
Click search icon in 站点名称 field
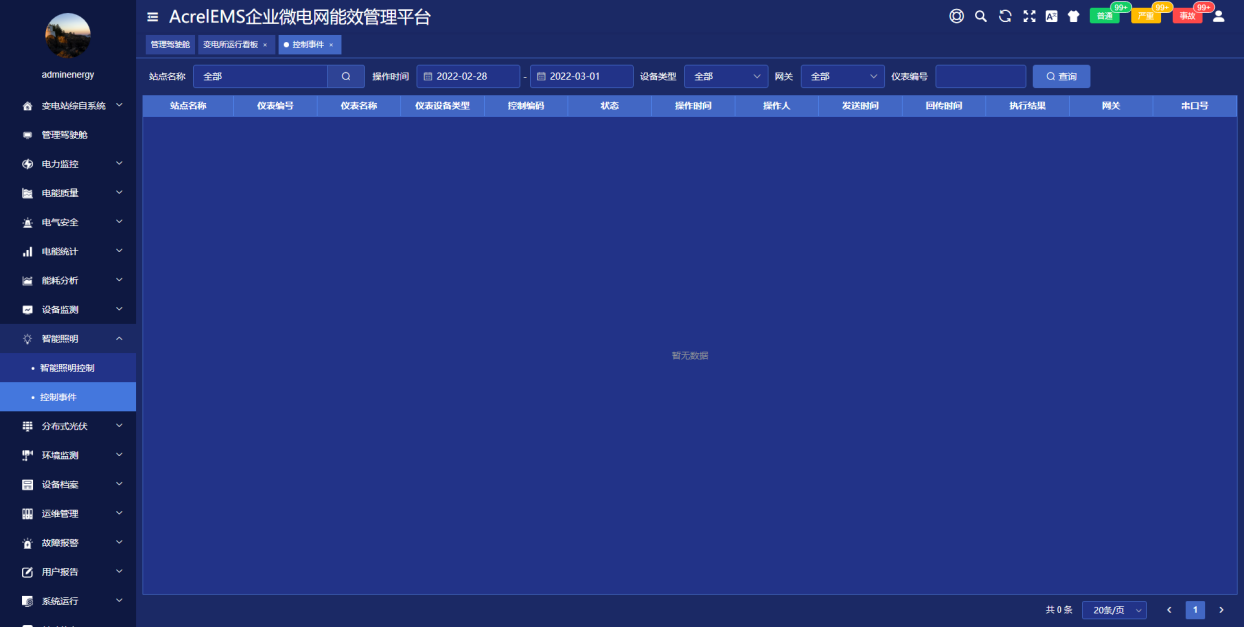[346, 77]
